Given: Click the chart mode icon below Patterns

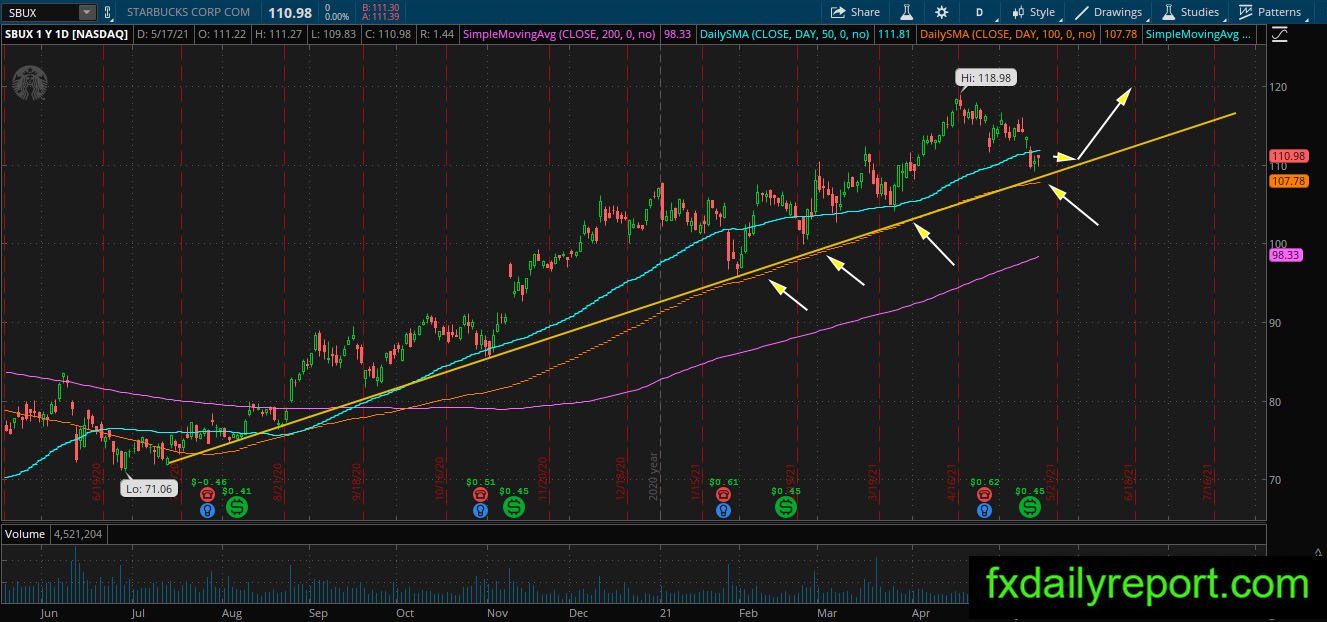Looking at the screenshot, I should pyautogui.click(x=1279, y=35).
